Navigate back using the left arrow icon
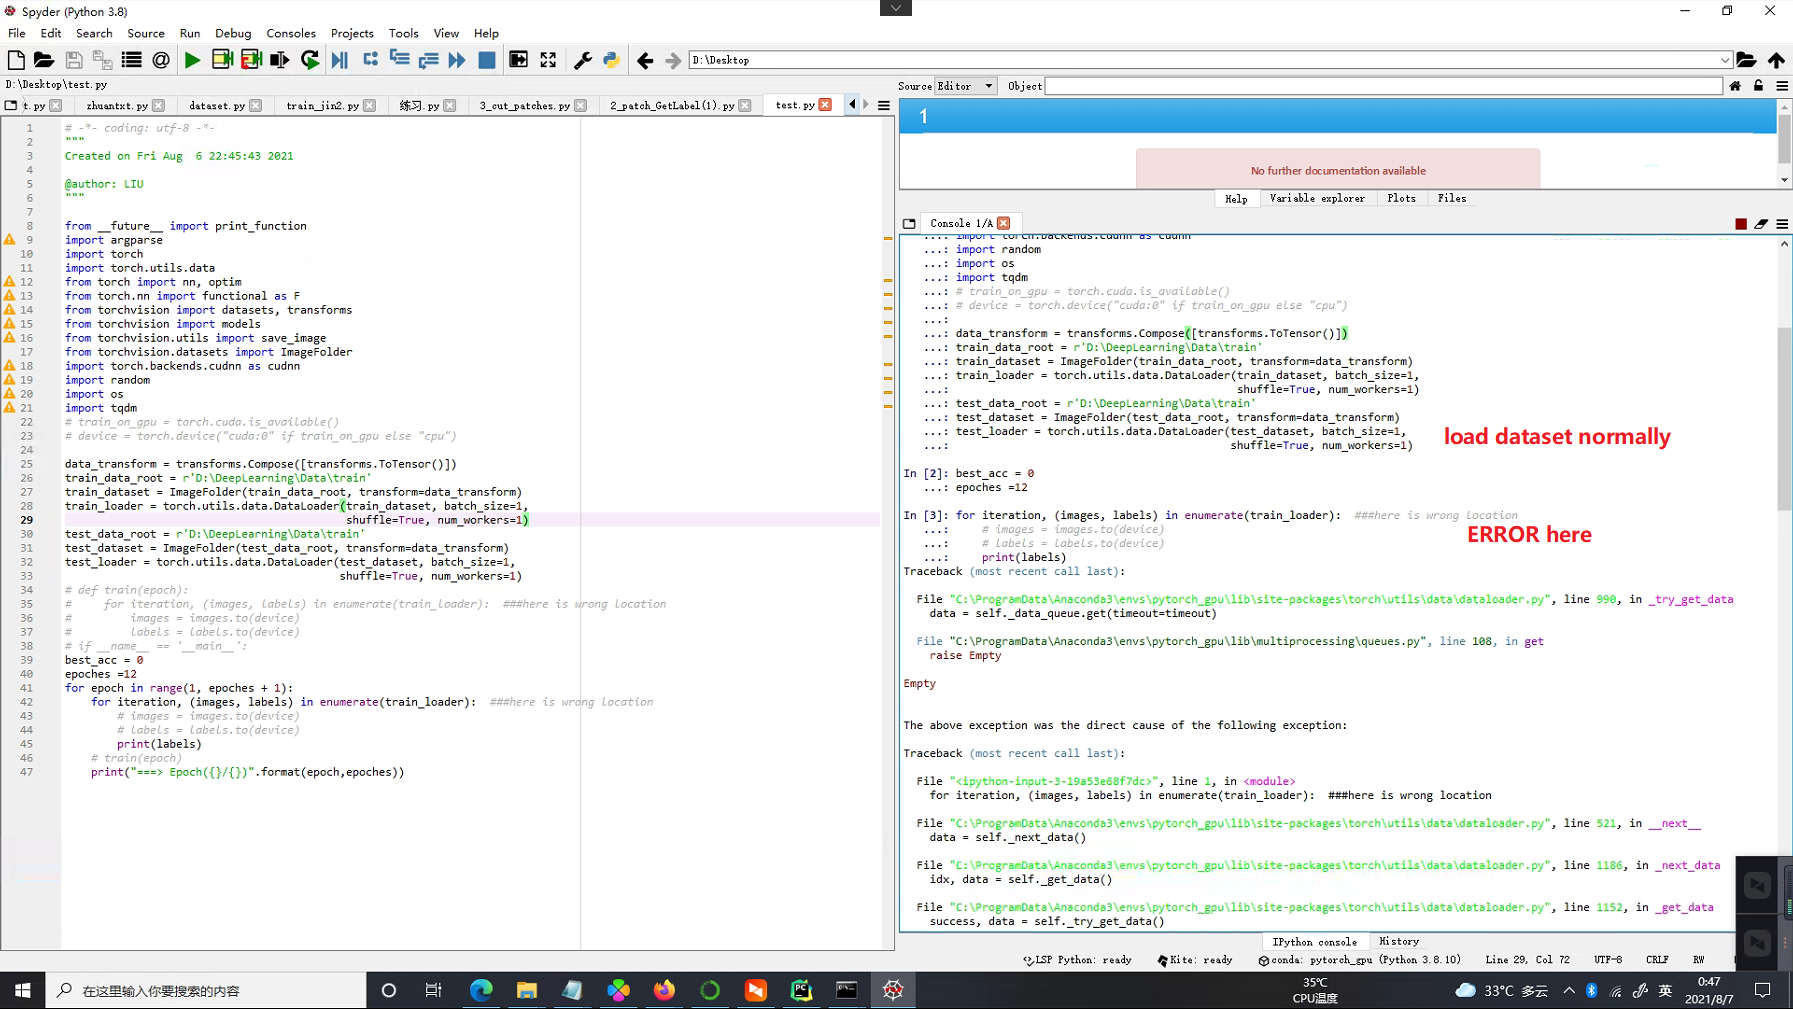 pyautogui.click(x=645, y=60)
